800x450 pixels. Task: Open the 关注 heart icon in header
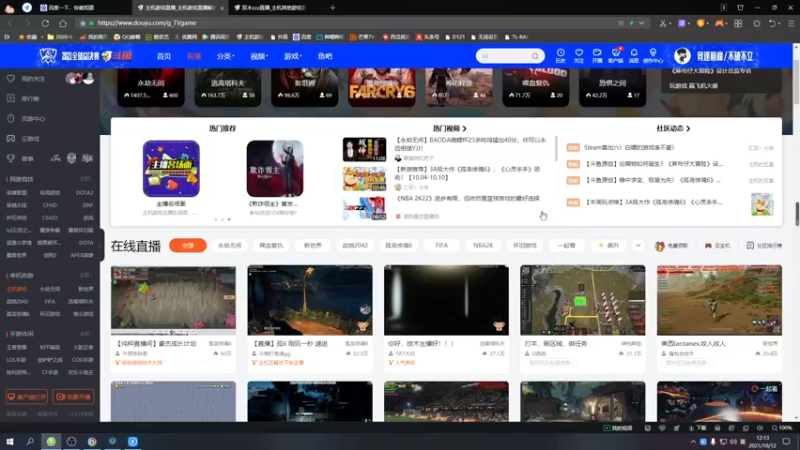pos(579,56)
